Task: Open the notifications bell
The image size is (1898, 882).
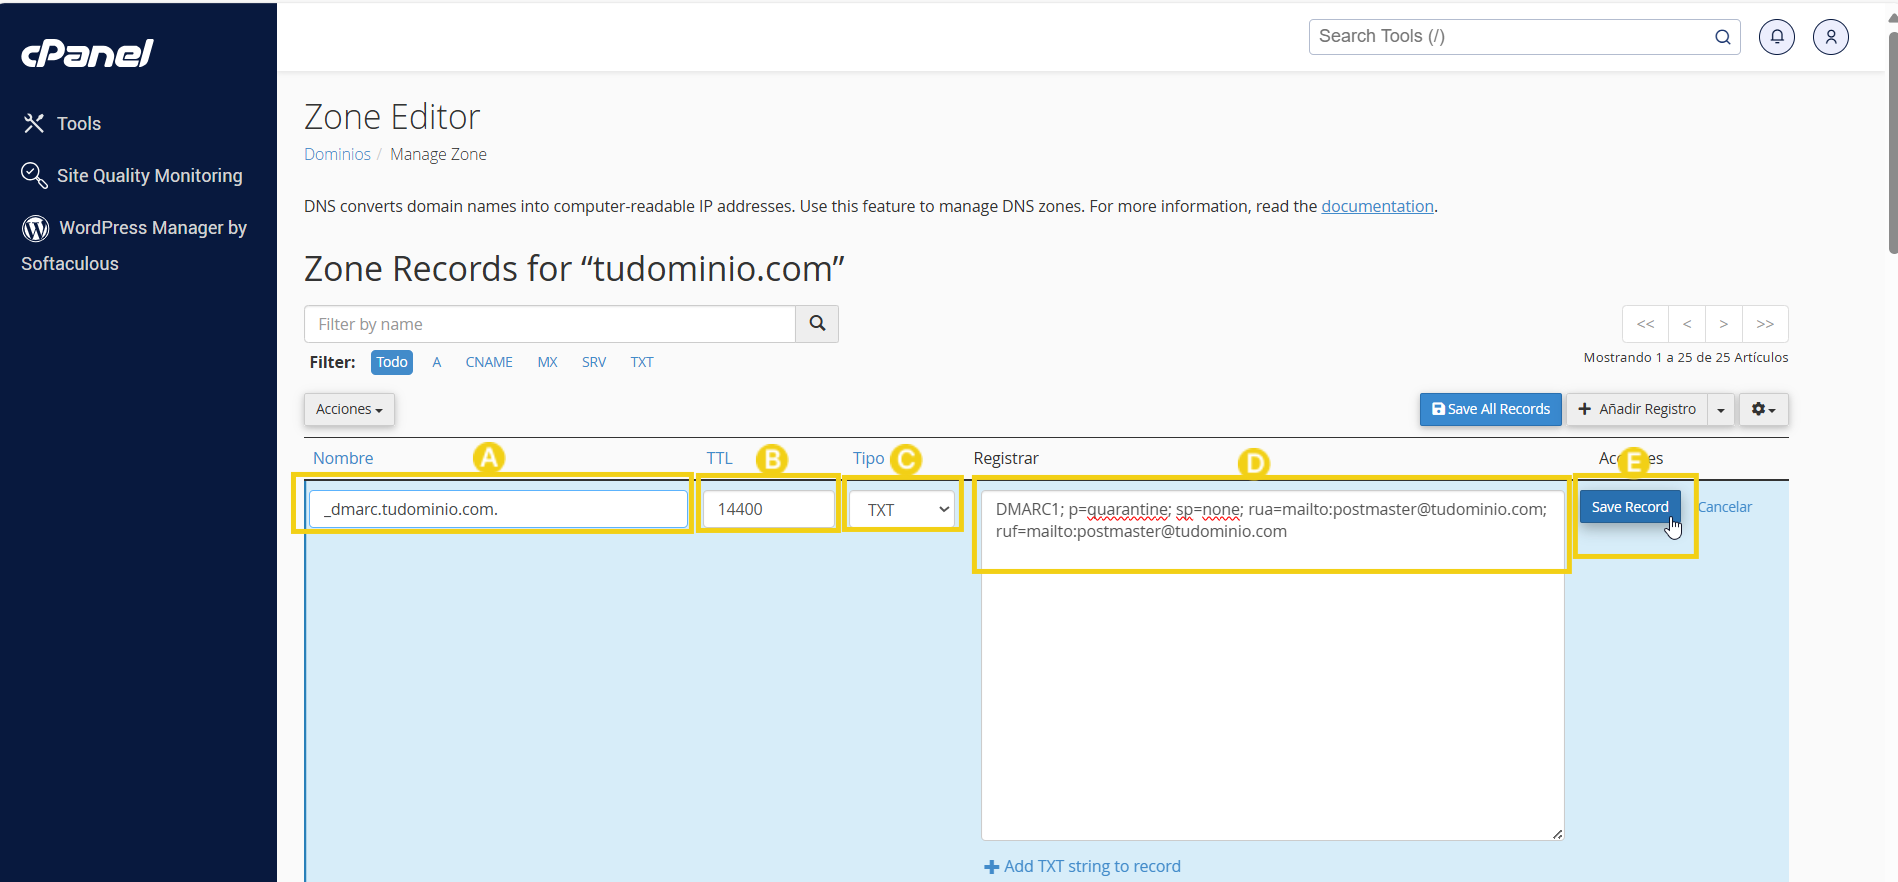Action: [1777, 37]
